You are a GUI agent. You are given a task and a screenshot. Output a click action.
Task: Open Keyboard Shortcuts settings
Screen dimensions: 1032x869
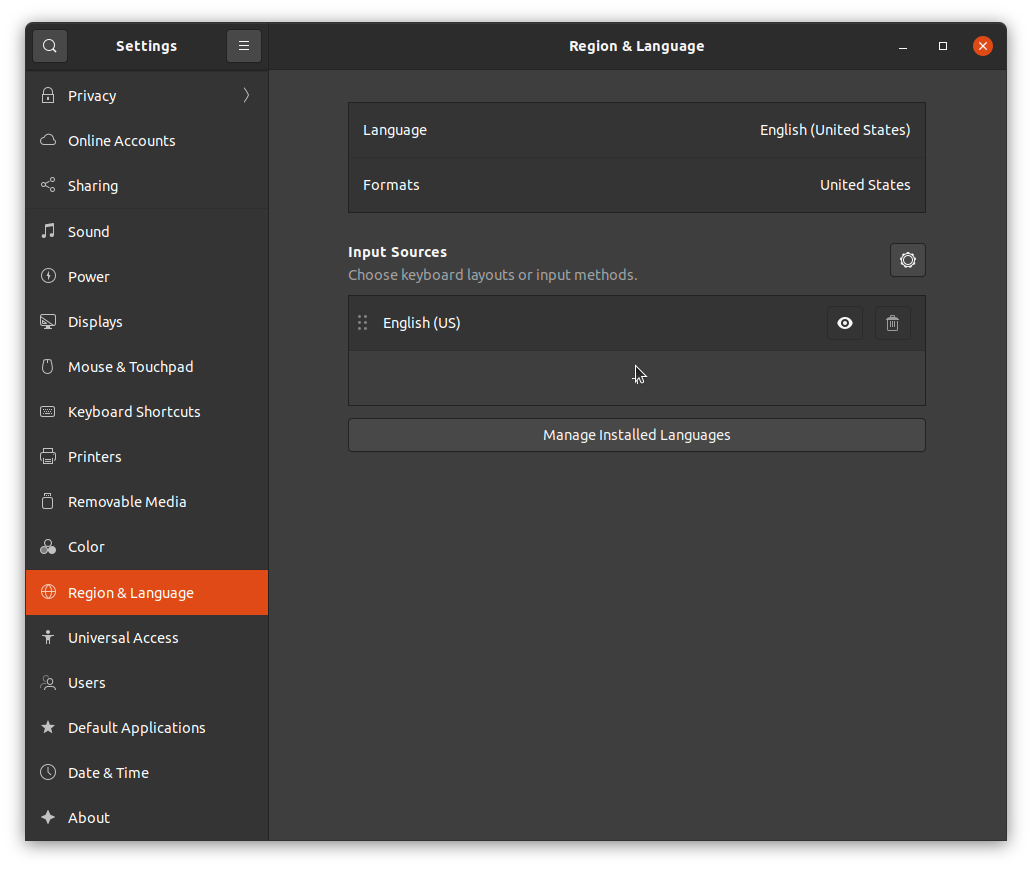(x=134, y=412)
